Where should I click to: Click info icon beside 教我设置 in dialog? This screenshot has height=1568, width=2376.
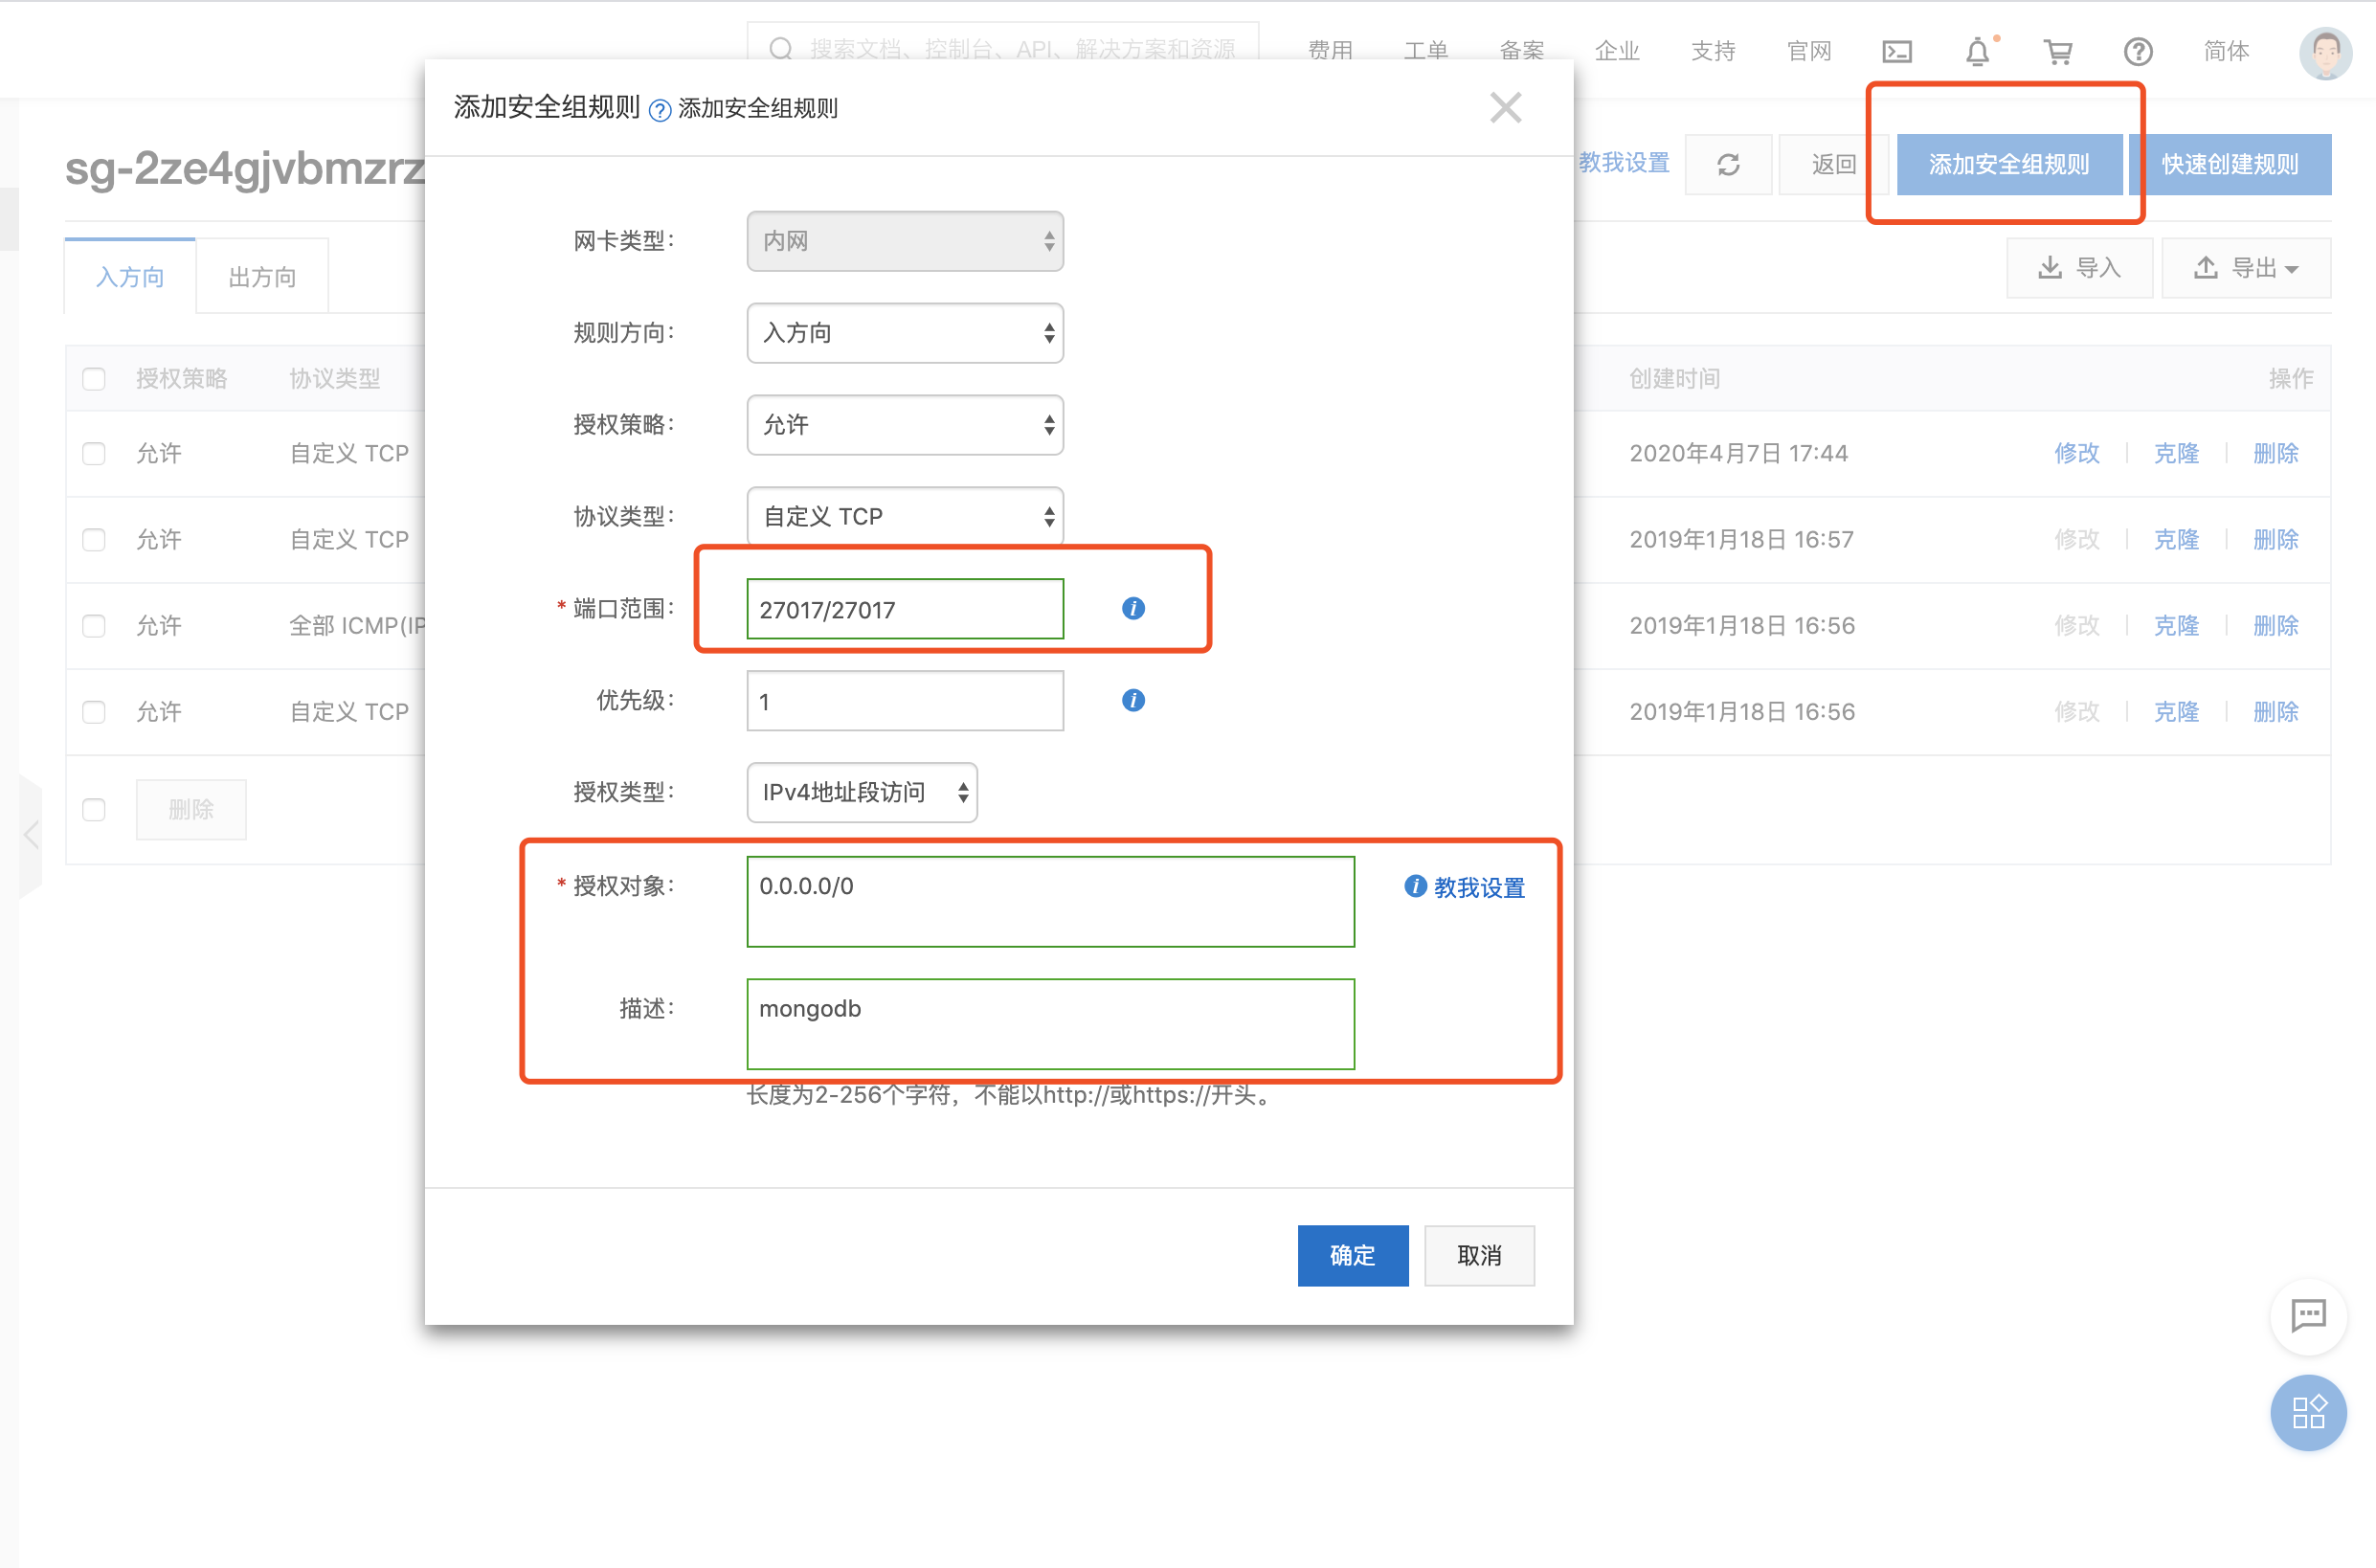(x=1415, y=886)
